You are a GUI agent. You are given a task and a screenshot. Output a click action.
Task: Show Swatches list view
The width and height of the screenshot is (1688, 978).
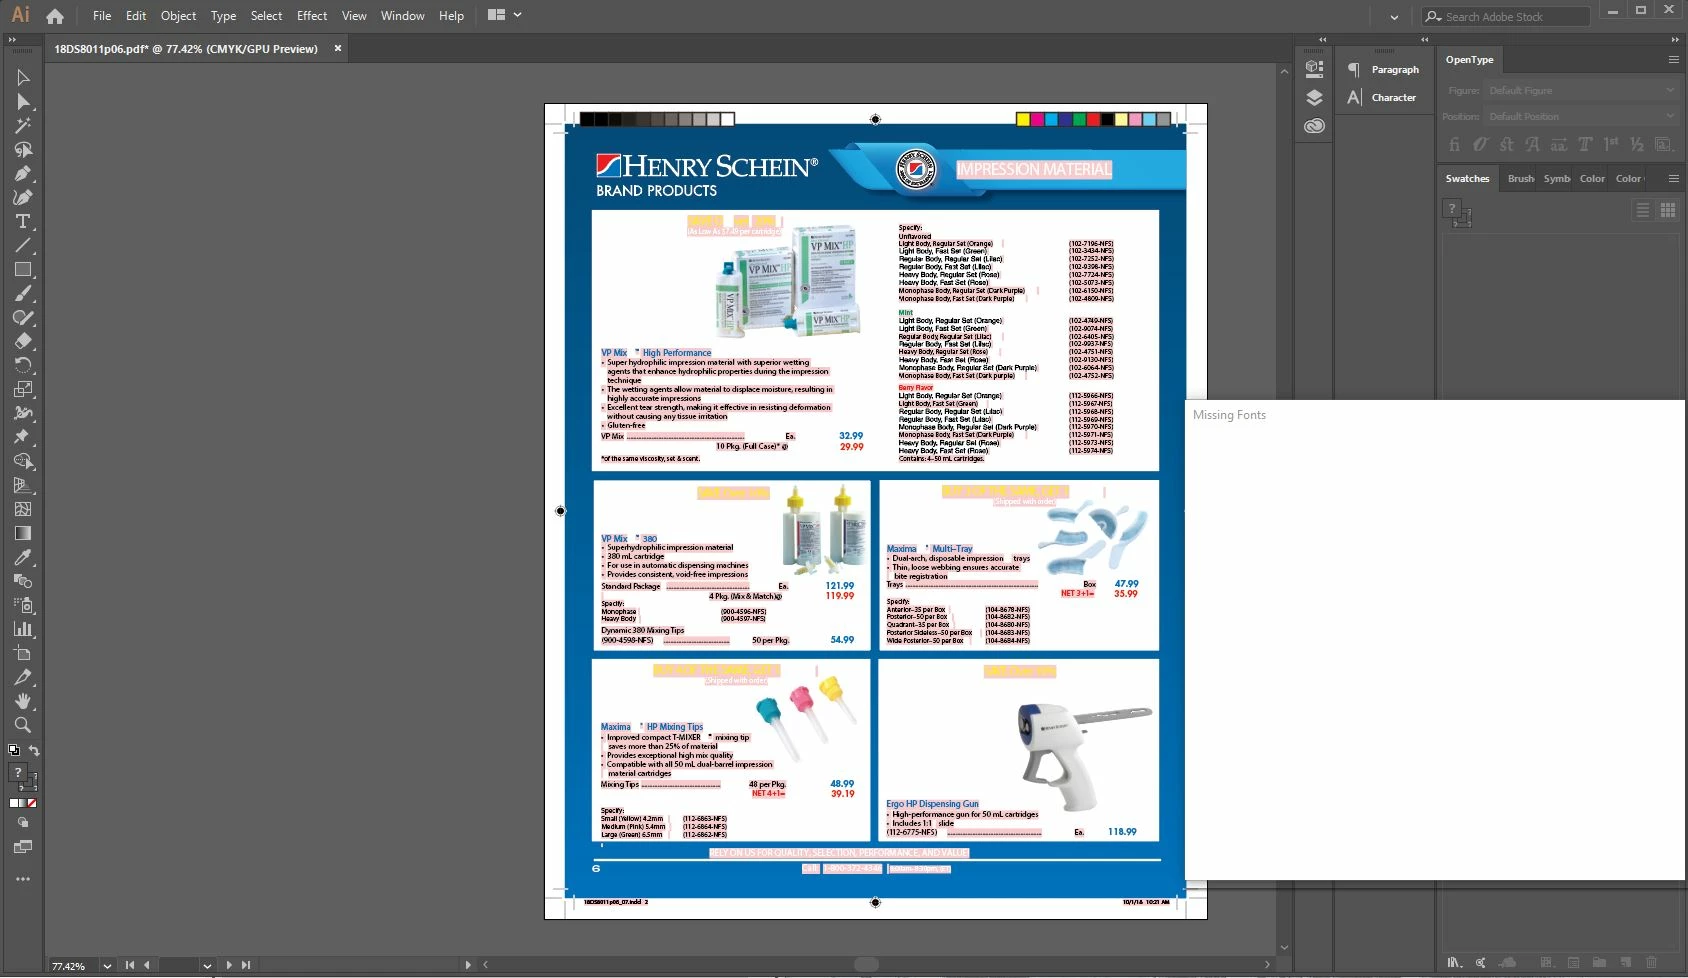[x=1643, y=210]
